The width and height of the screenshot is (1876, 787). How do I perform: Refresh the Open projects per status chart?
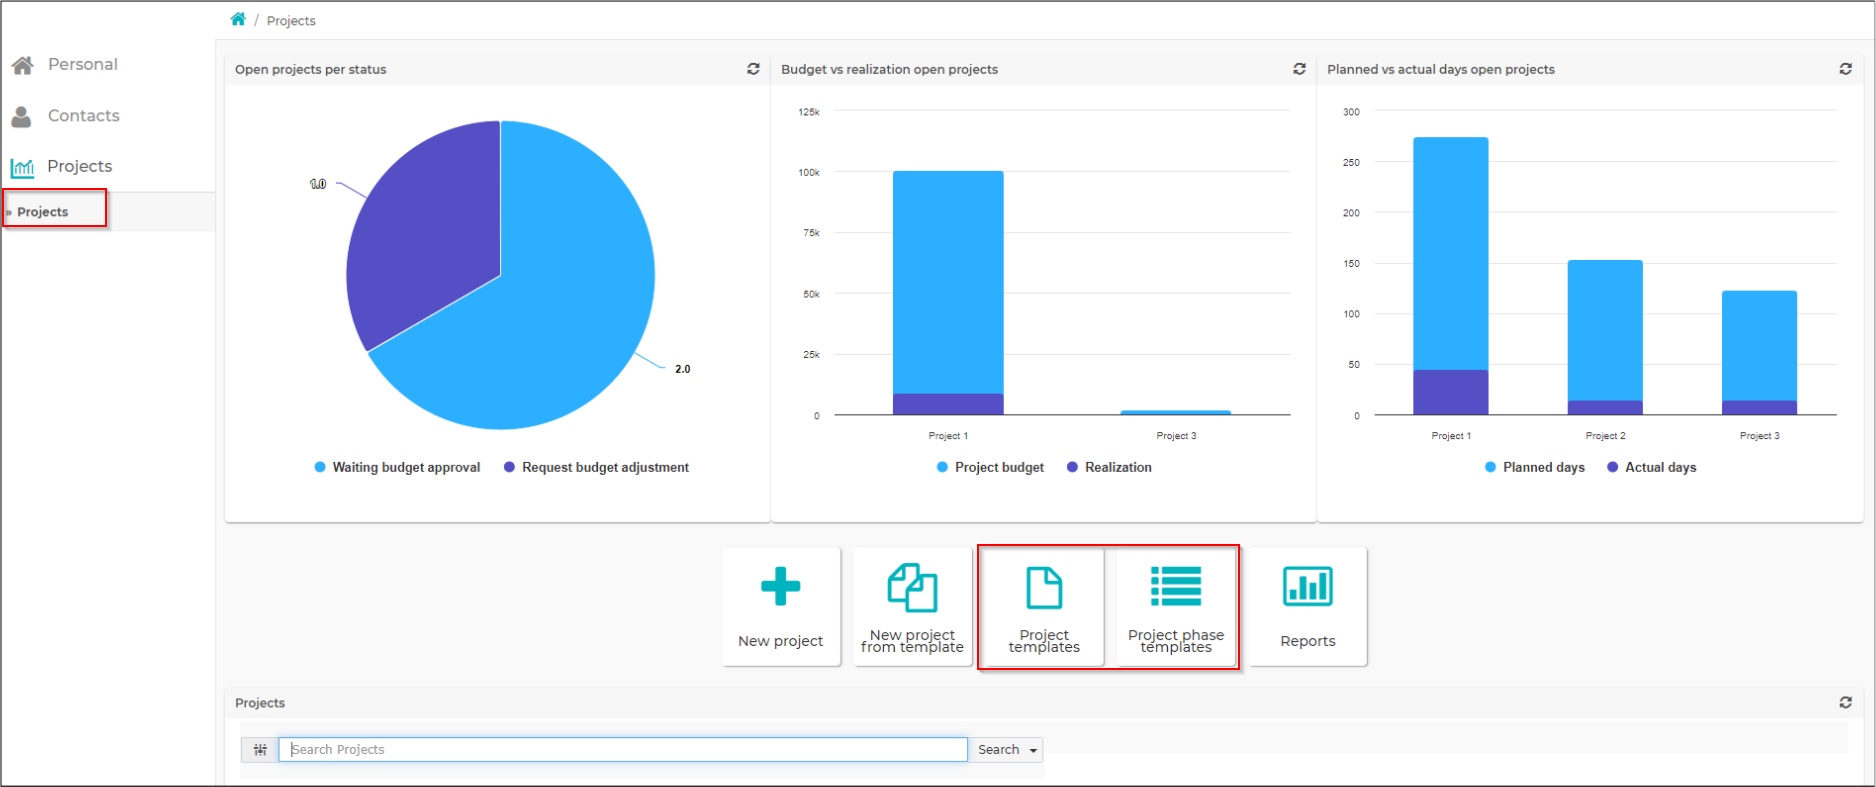click(753, 69)
